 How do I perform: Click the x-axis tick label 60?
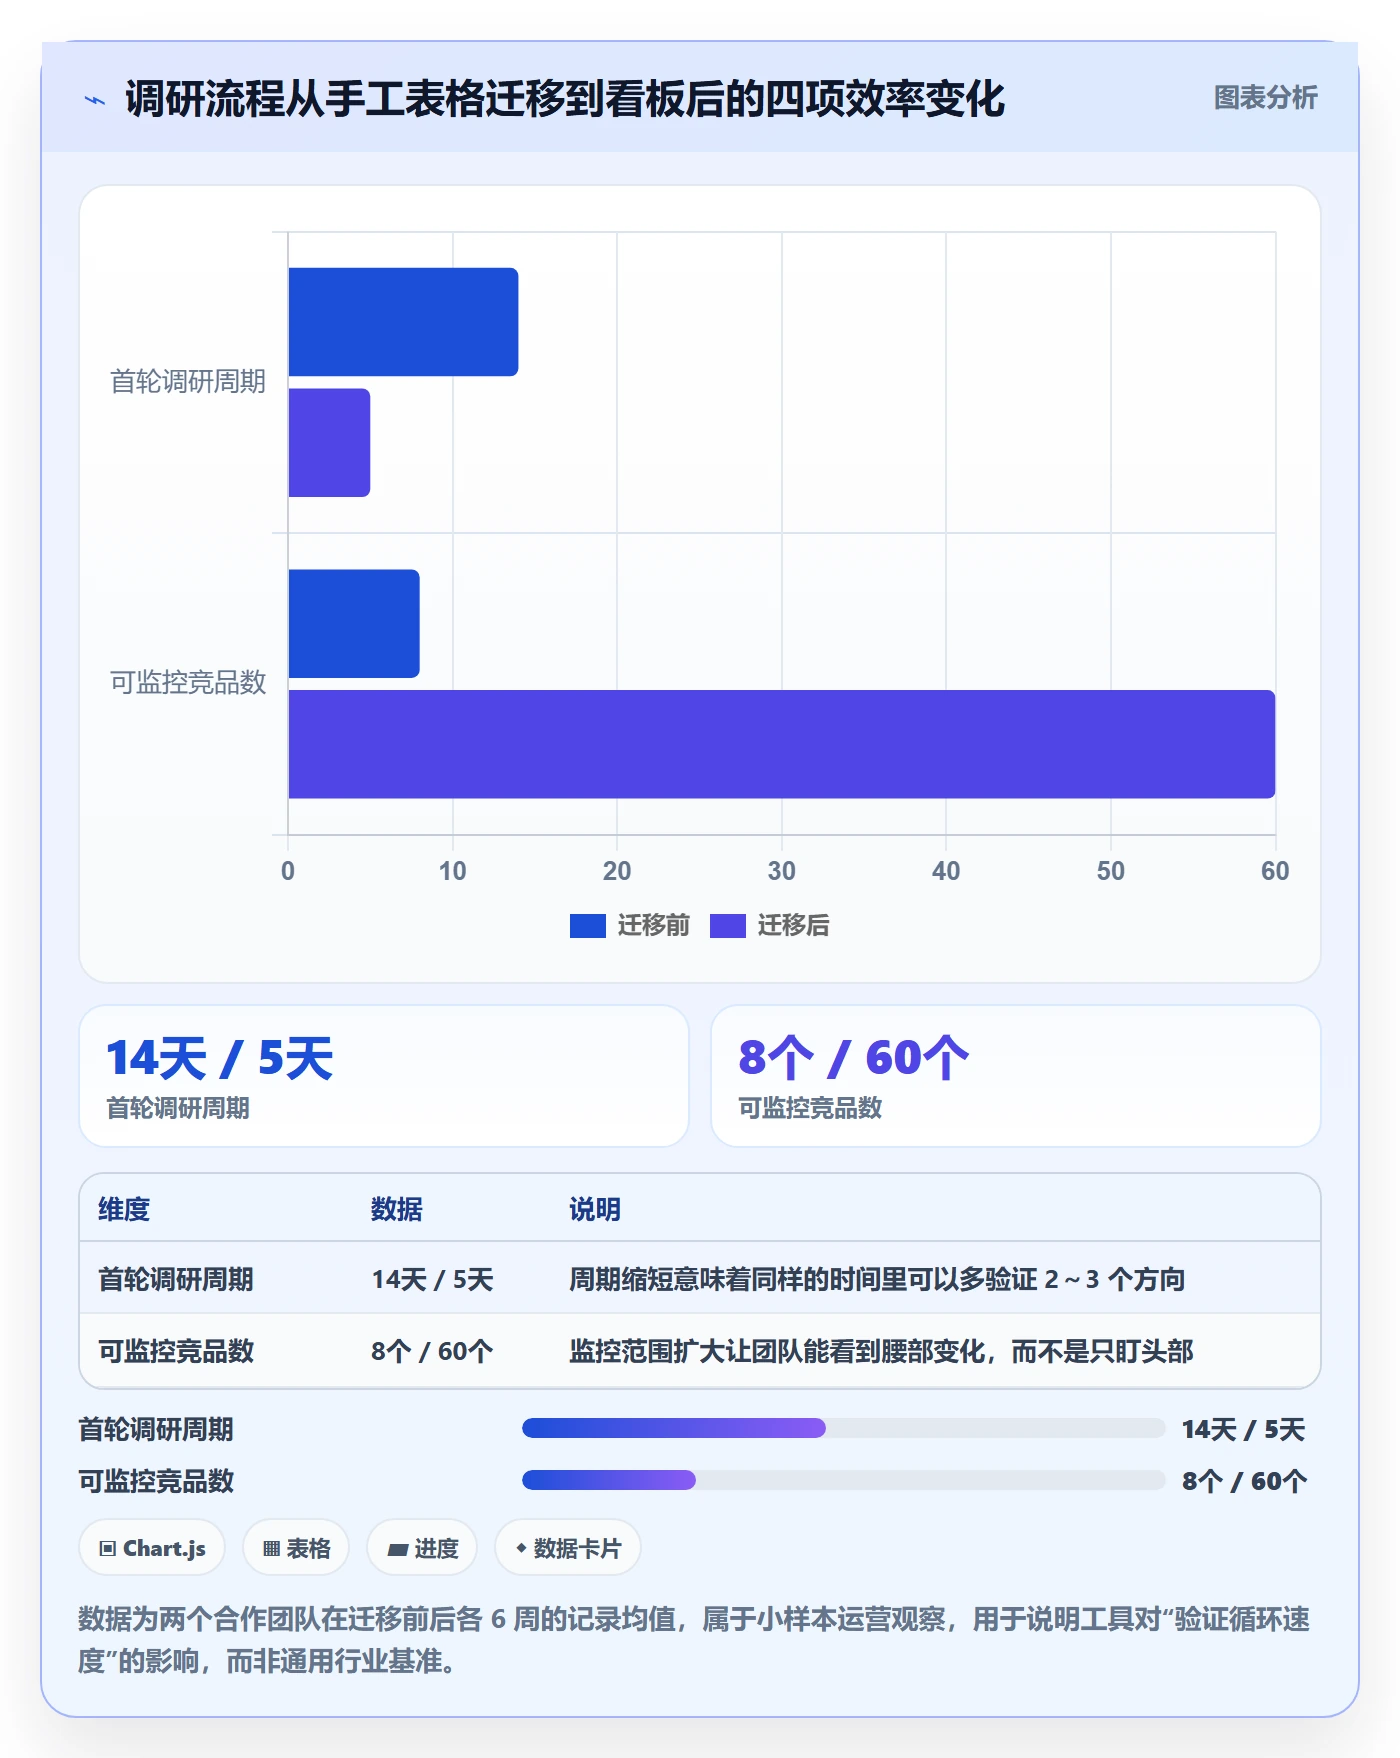pos(1275,871)
